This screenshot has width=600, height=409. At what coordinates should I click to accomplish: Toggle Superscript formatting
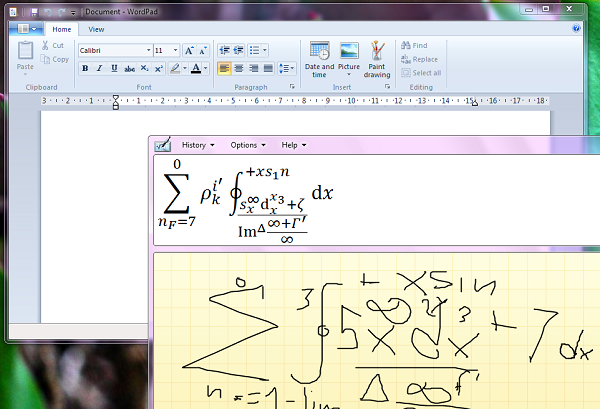[159, 68]
